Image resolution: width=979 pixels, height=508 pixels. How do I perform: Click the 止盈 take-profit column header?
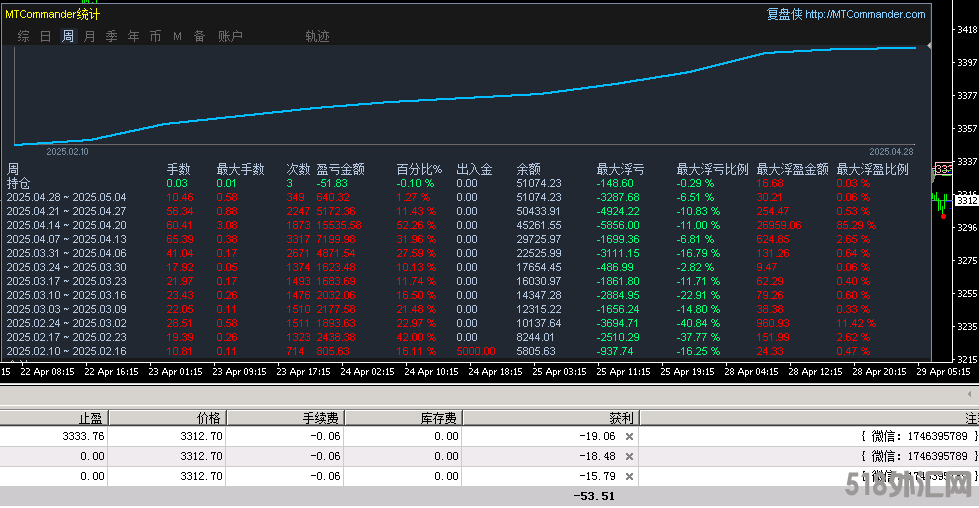[91, 418]
